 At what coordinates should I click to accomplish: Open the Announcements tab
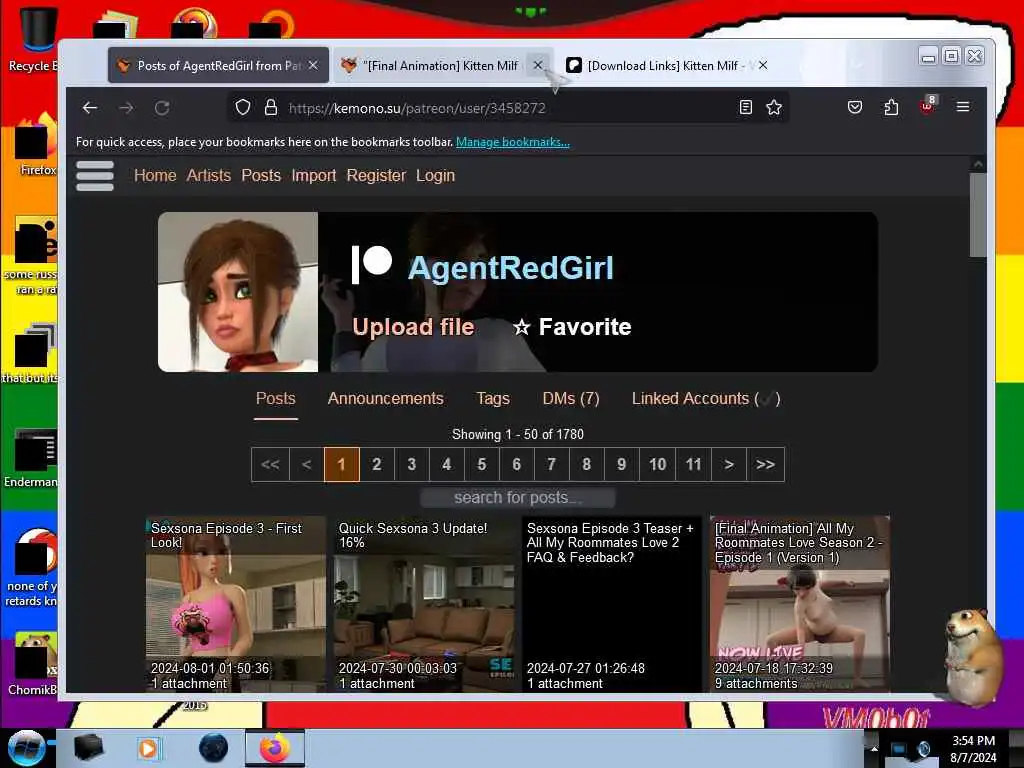click(385, 398)
